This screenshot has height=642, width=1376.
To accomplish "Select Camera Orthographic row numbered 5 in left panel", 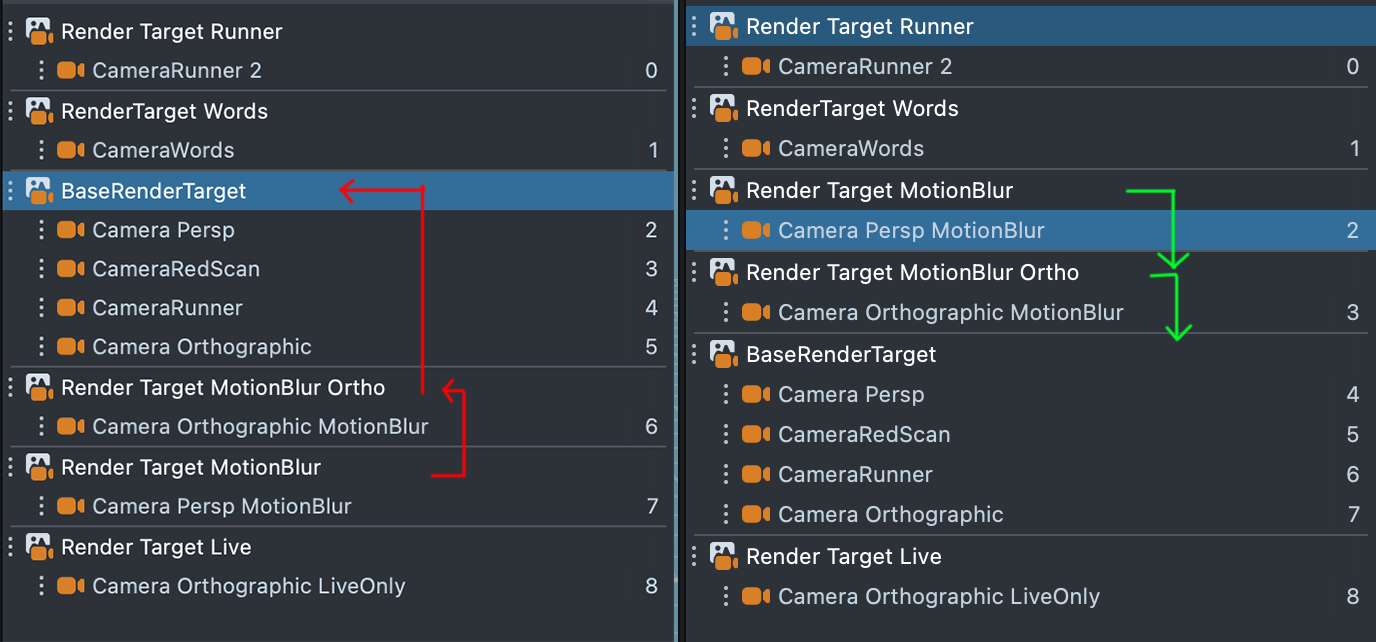I will pos(202,347).
